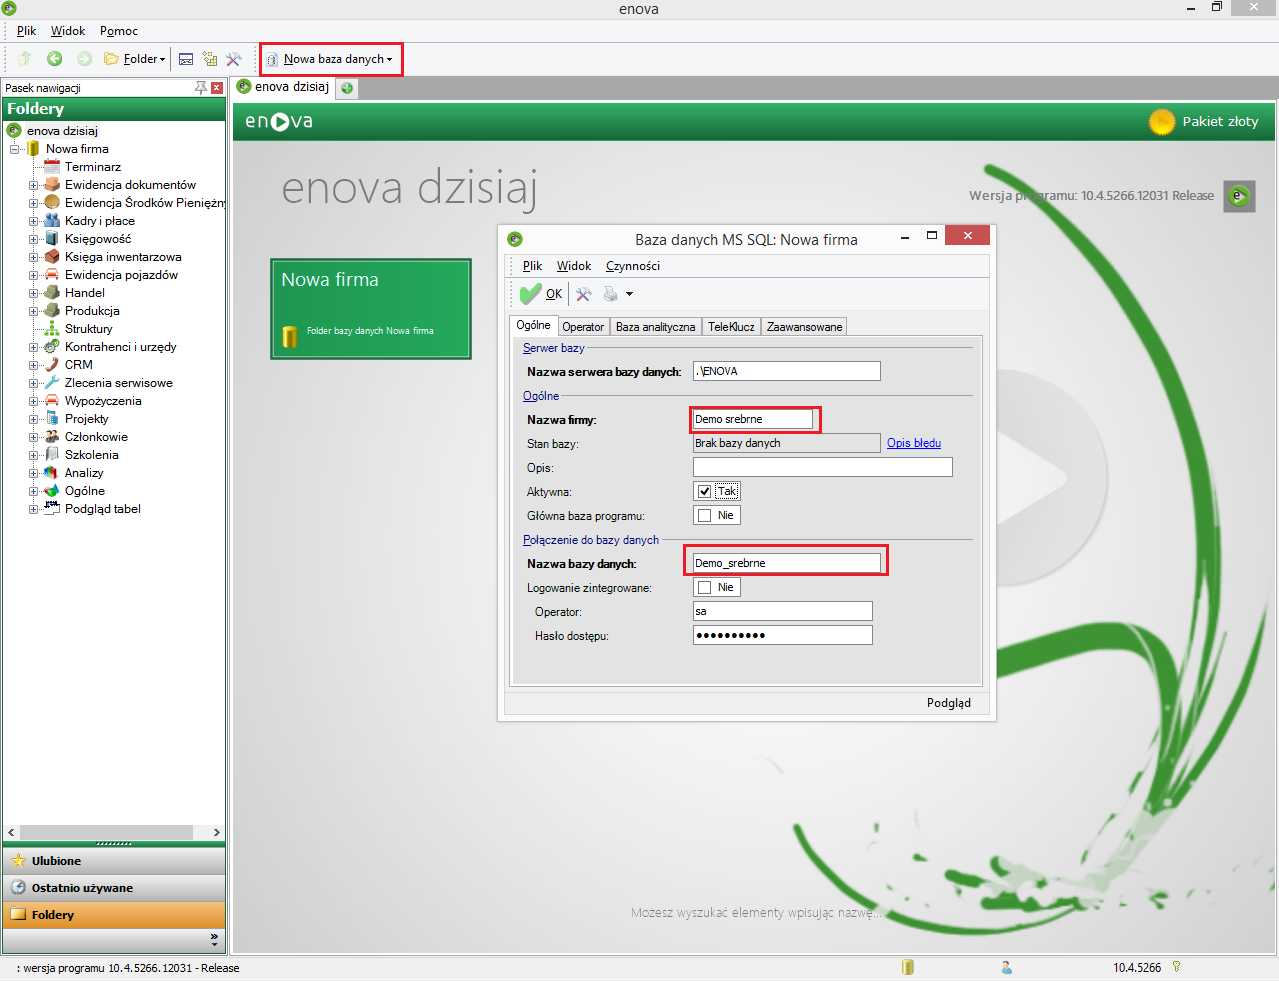
Task: Click the Zlecenia serwisowe wrench icon
Action: coord(52,383)
